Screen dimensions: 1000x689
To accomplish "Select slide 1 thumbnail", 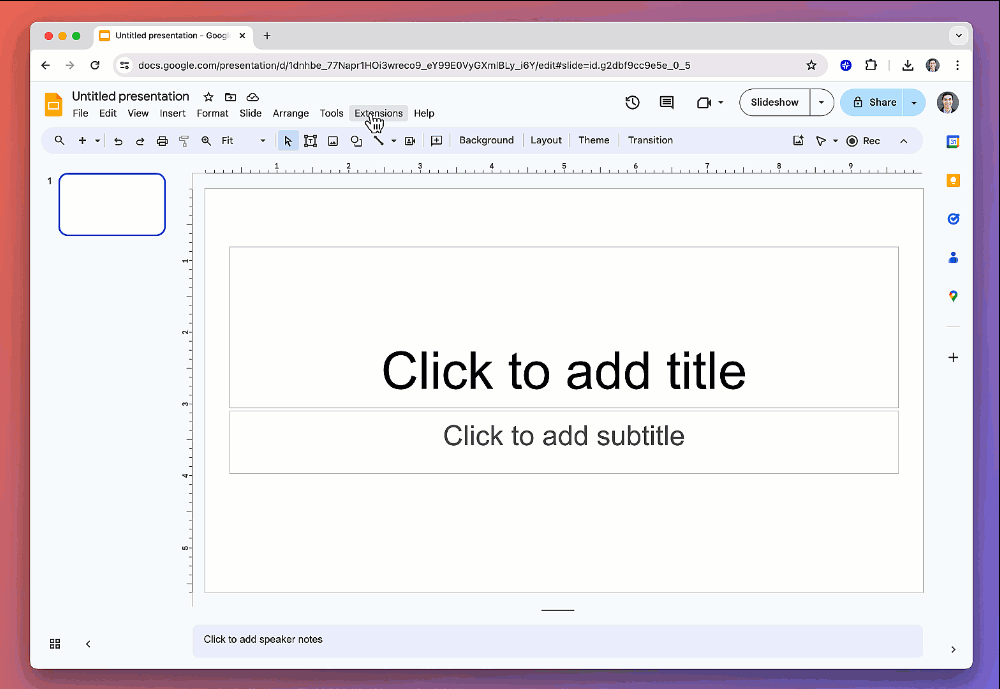I will point(112,205).
